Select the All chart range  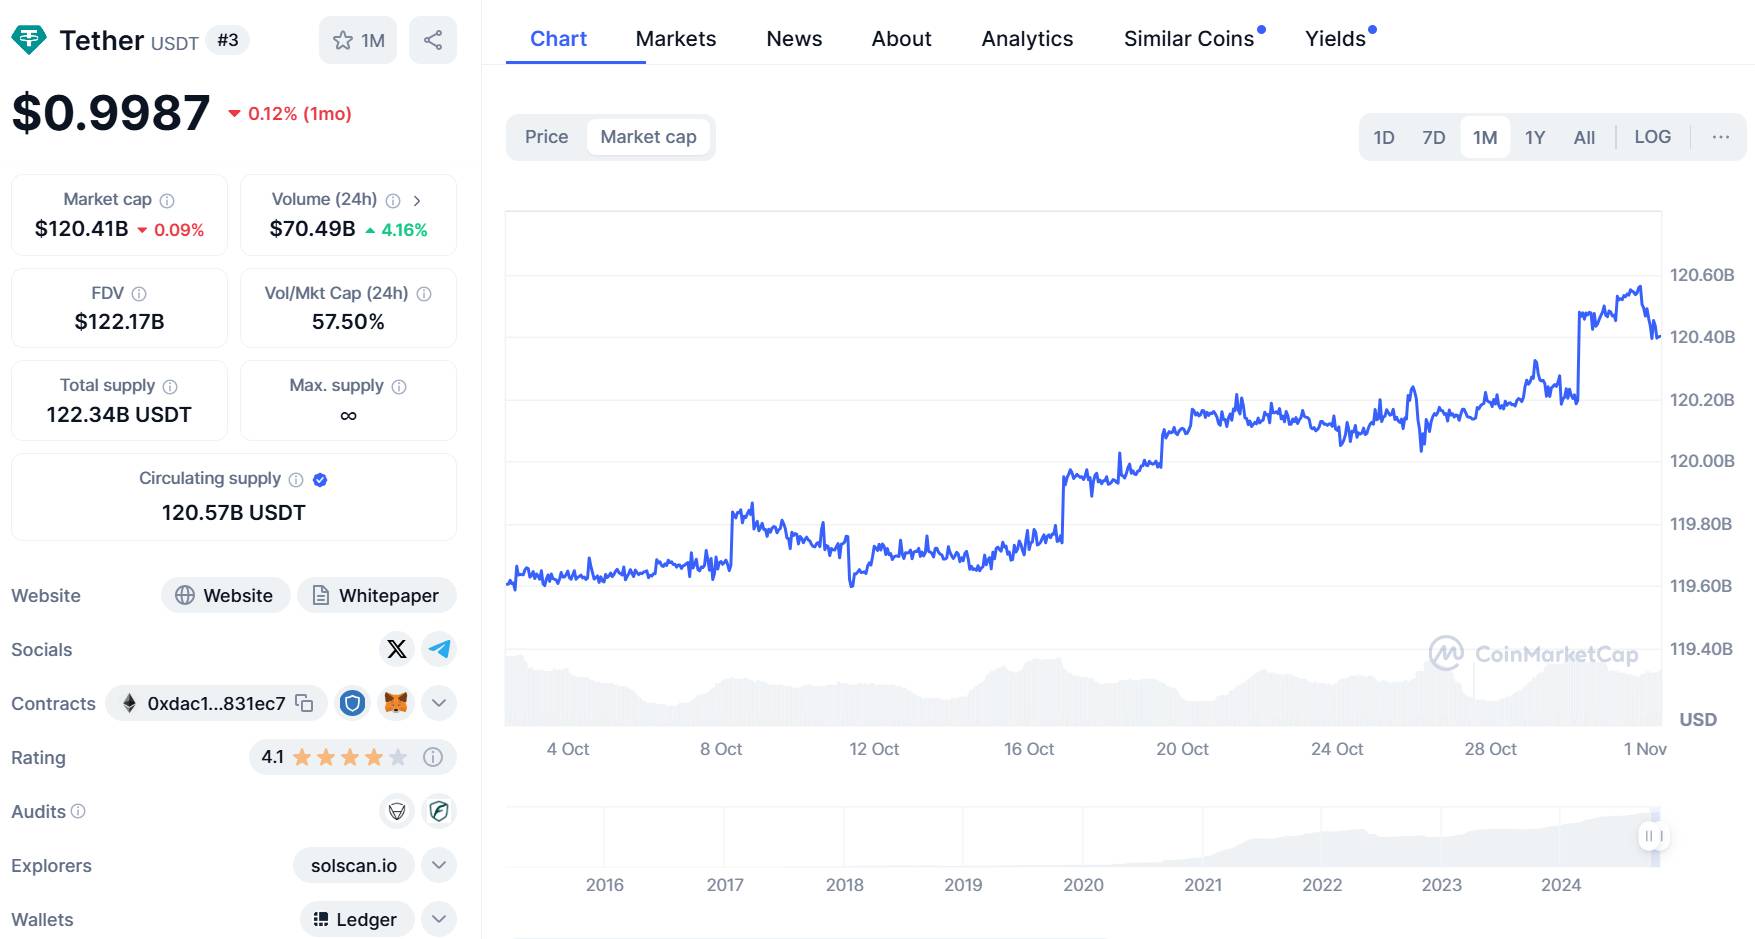point(1584,137)
